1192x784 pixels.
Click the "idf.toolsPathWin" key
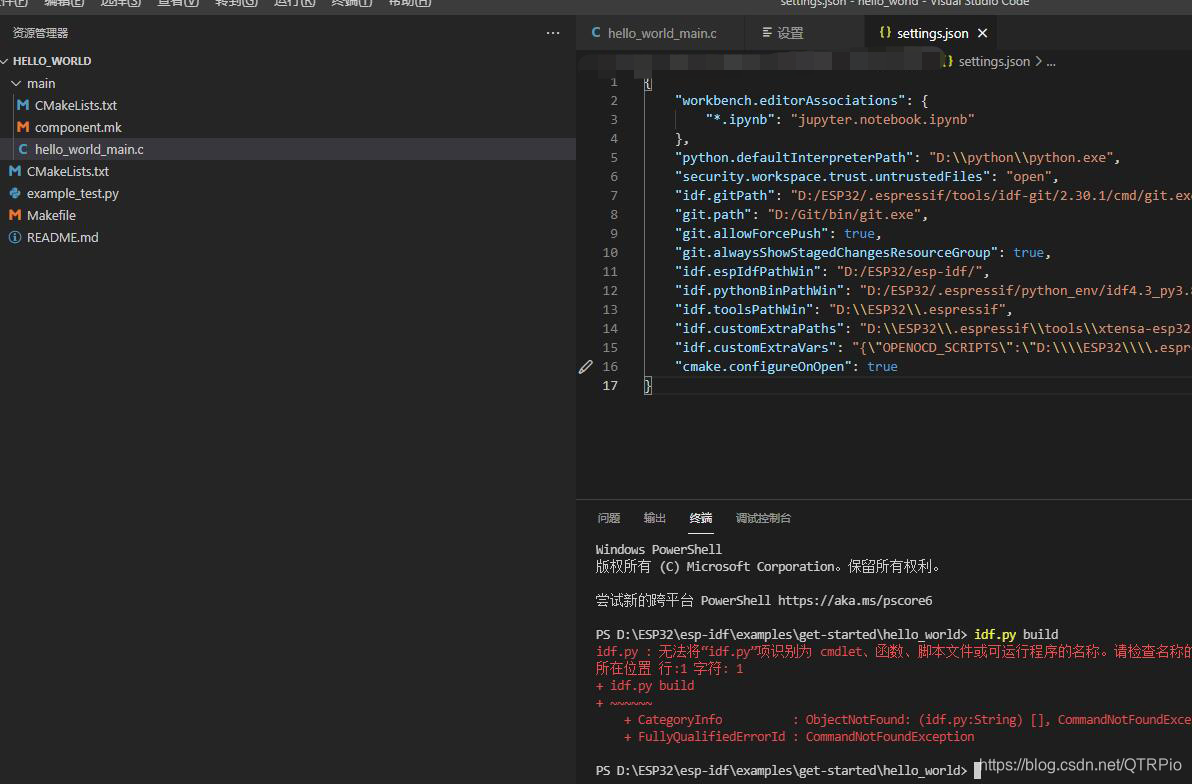coord(744,309)
